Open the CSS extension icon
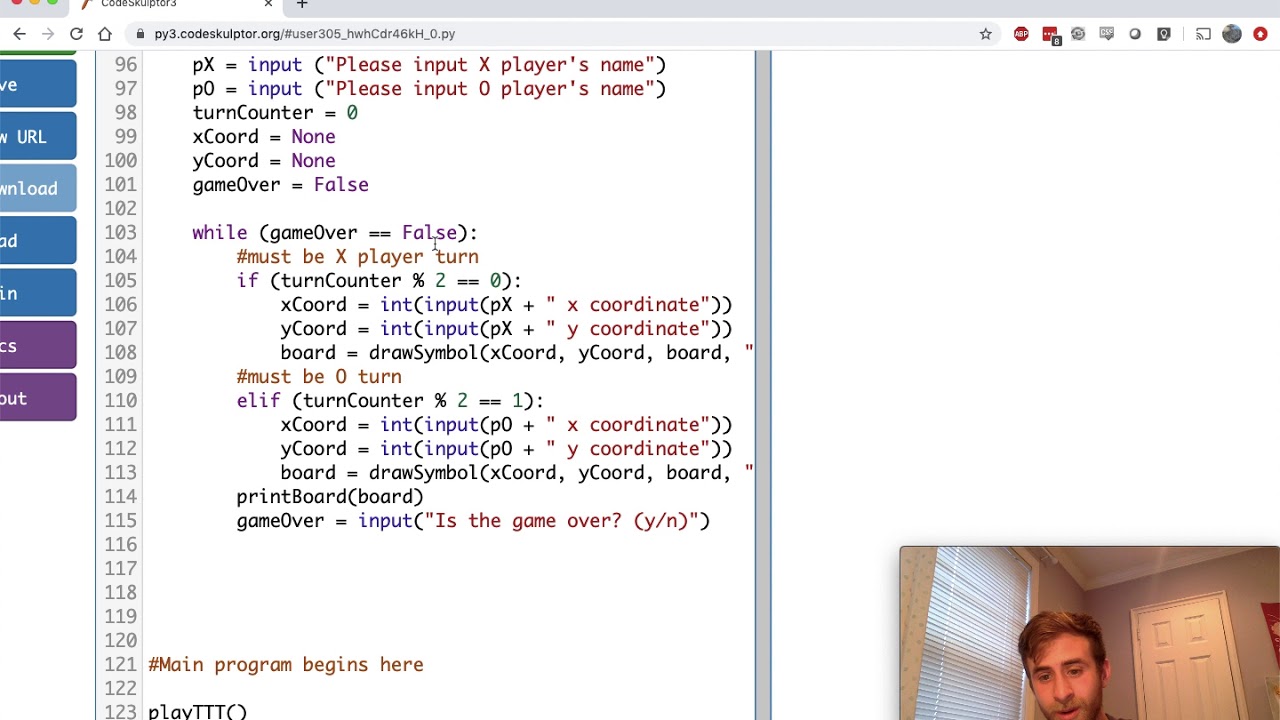Image resolution: width=1280 pixels, height=720 pixels. coord(1107,34)
